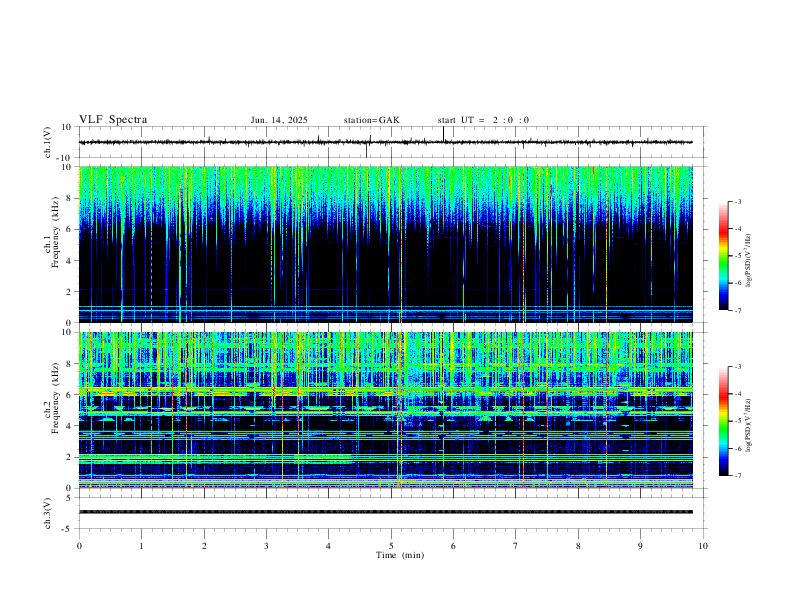Viewport: 792px width, 612px height.
Task: Click the time axis tick label '1'
Action: click(141, 546)
